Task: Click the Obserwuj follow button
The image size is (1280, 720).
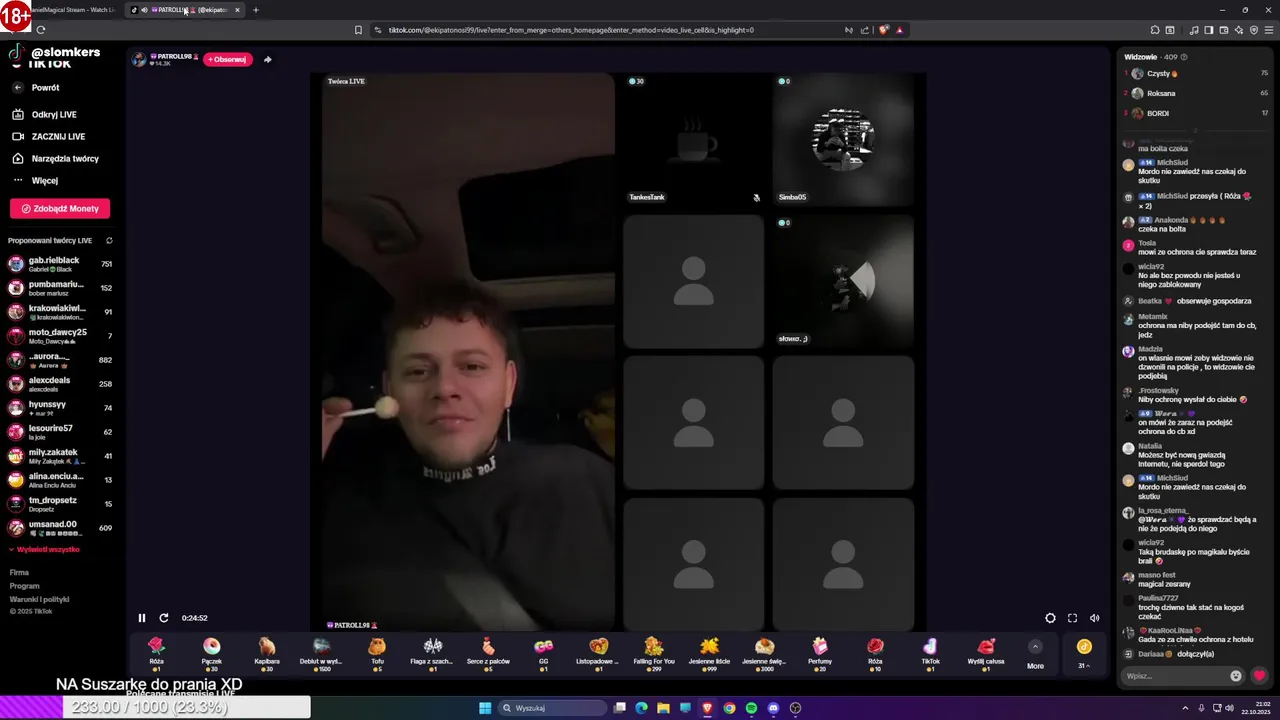Action: point(228,59)
